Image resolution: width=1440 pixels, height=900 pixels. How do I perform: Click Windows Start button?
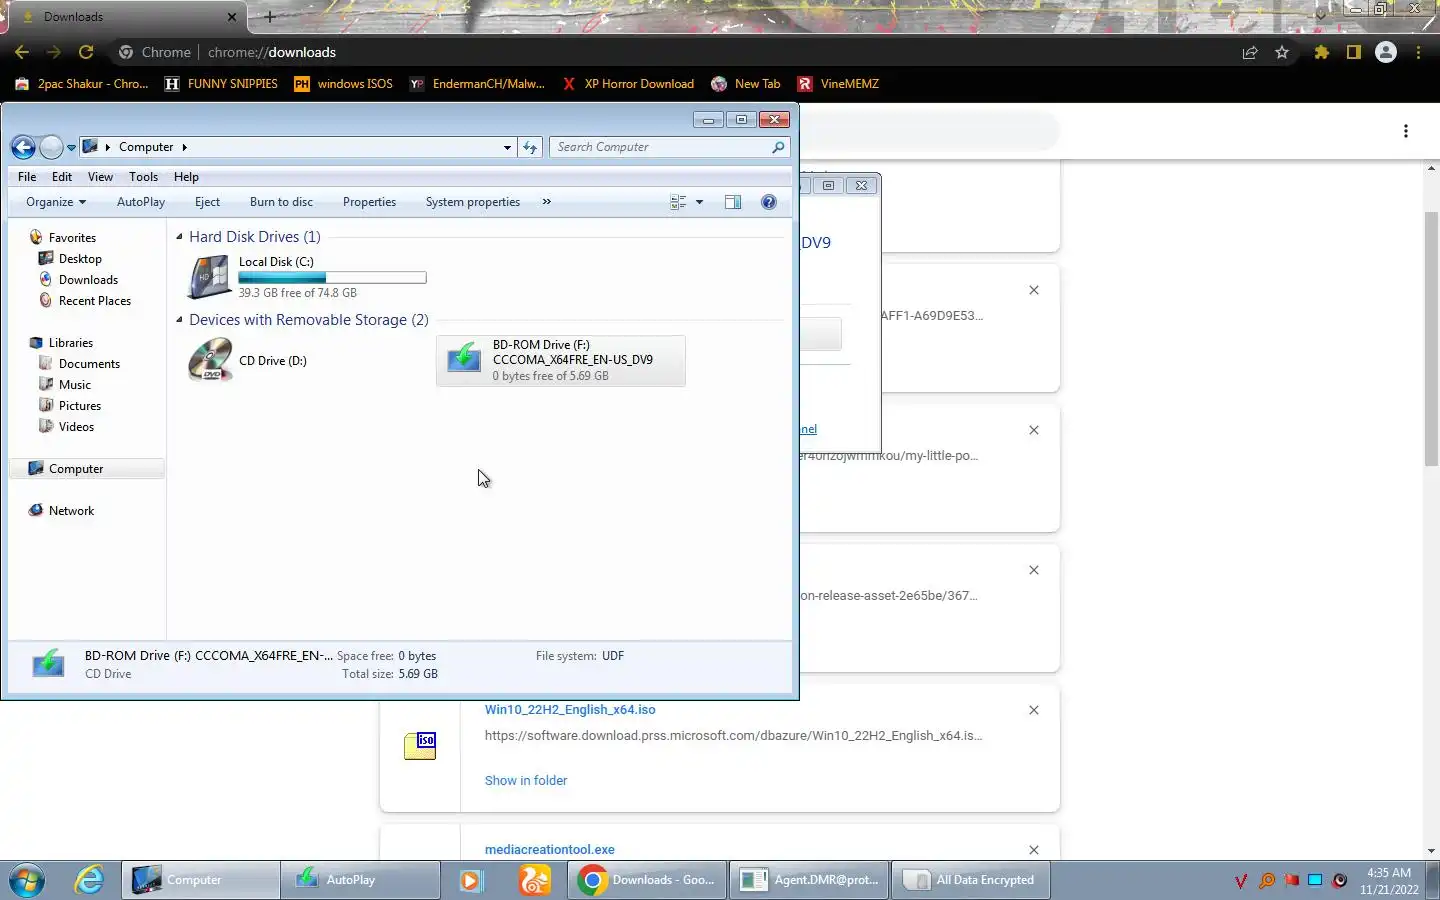pyautogui.click(x=27, y=880)
